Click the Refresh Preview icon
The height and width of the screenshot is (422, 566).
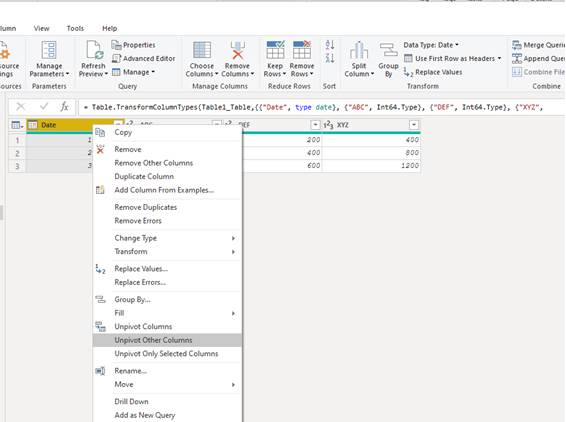click(95, 50)
